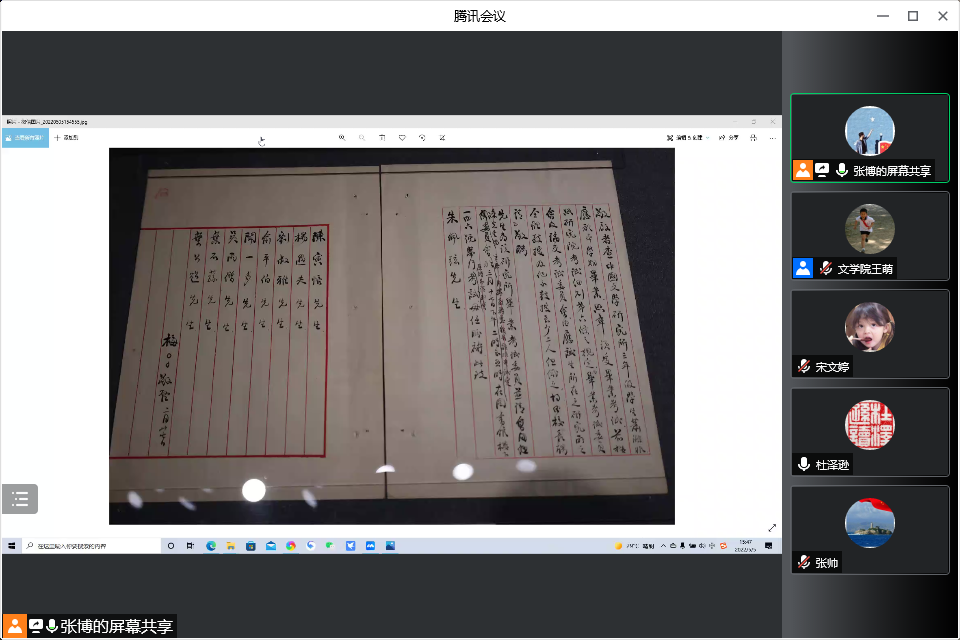Click 张博's host badge icon
This screenshot has height=640, width=960.
coord(802,170)
